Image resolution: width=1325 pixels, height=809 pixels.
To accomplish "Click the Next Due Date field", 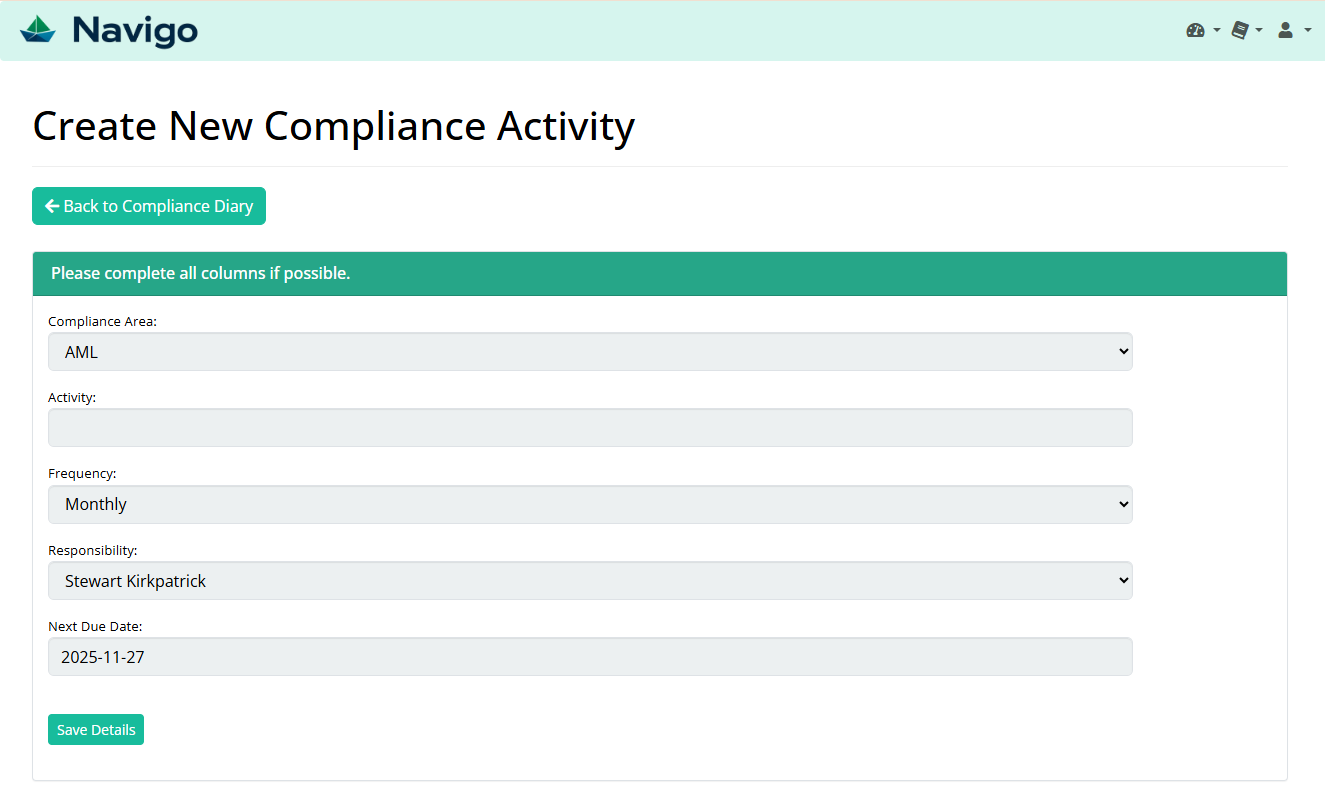I will point(590,657).
